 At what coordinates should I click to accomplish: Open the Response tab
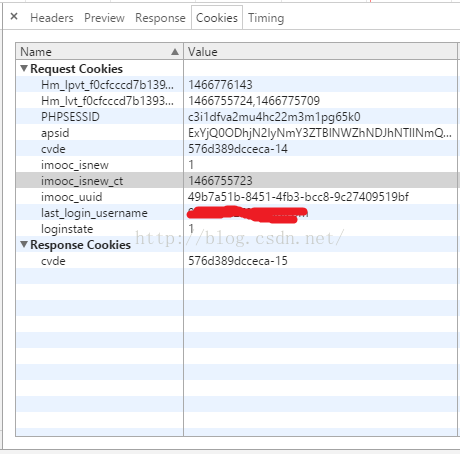point(160,18)
